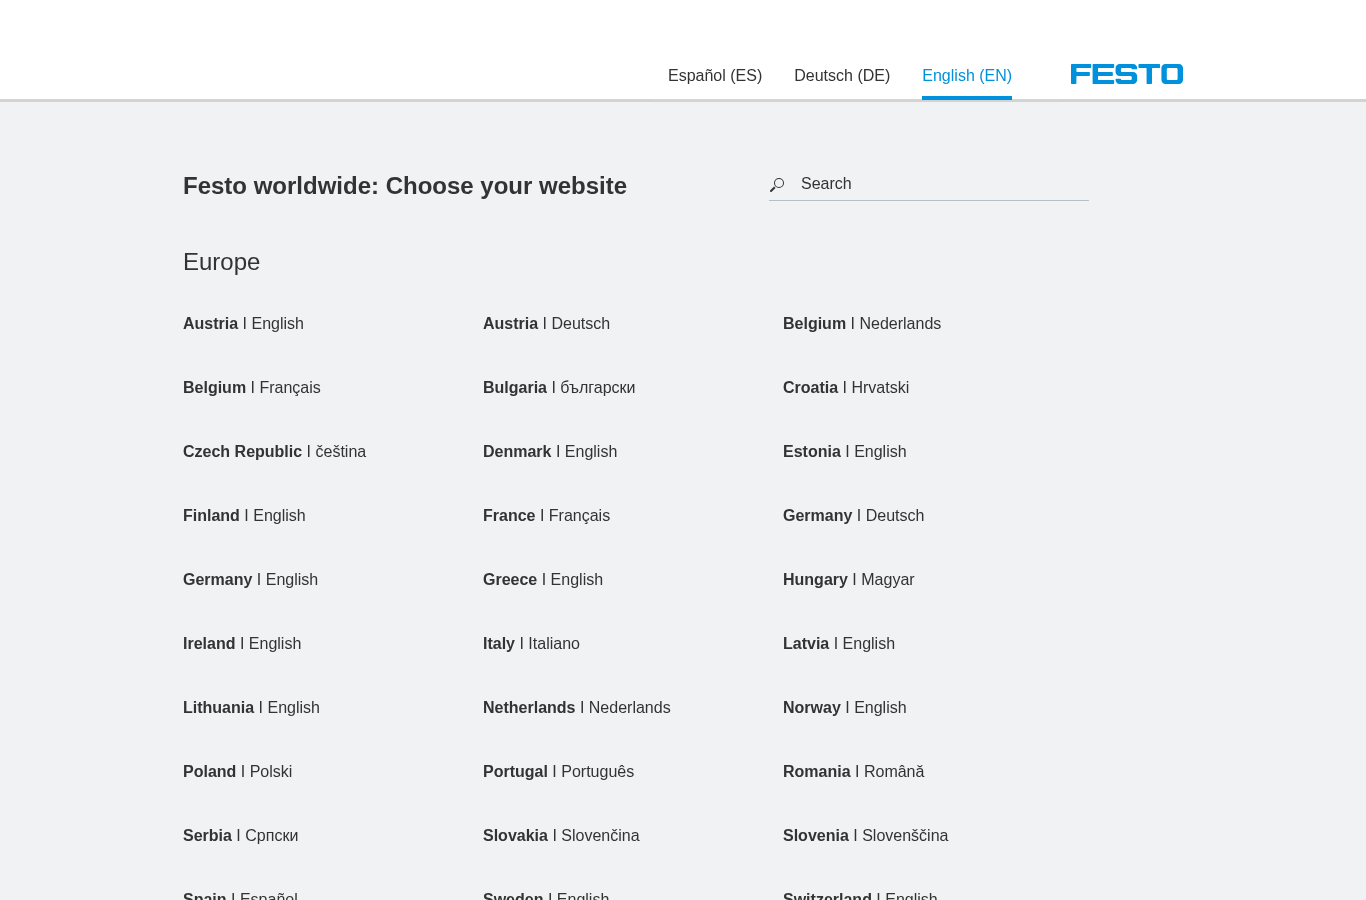1366x900 pixels.
Task: Go to Germany Deutsch site
Action: [853, 516]
